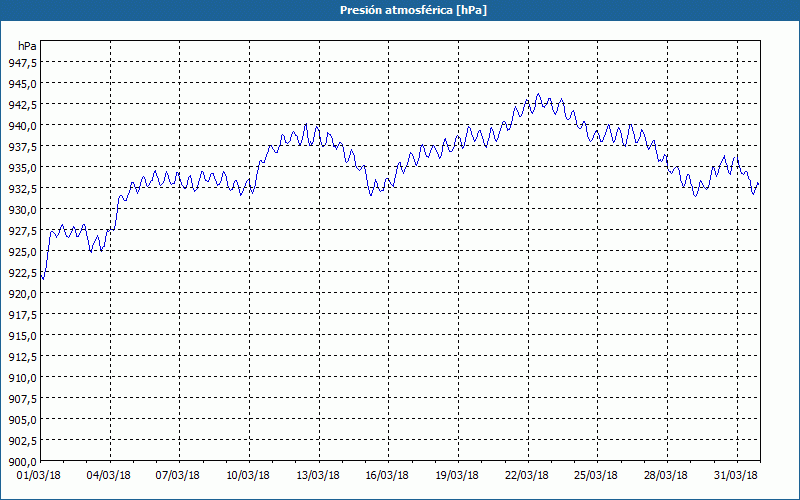Click the pressure curve's highest peak near 22/03/18
Viewport: 800px width, 500px height.
tap(538, 94)
